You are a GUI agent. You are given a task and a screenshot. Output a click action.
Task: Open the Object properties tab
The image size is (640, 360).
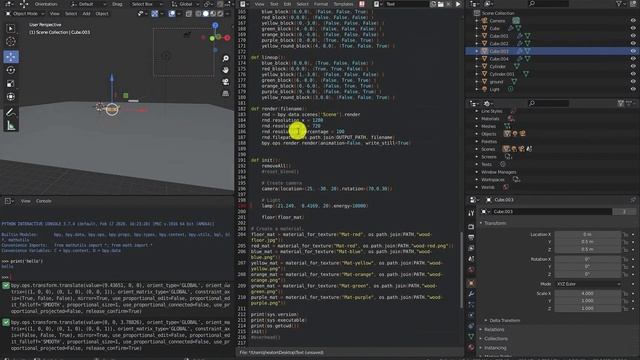tap(471, 283)
